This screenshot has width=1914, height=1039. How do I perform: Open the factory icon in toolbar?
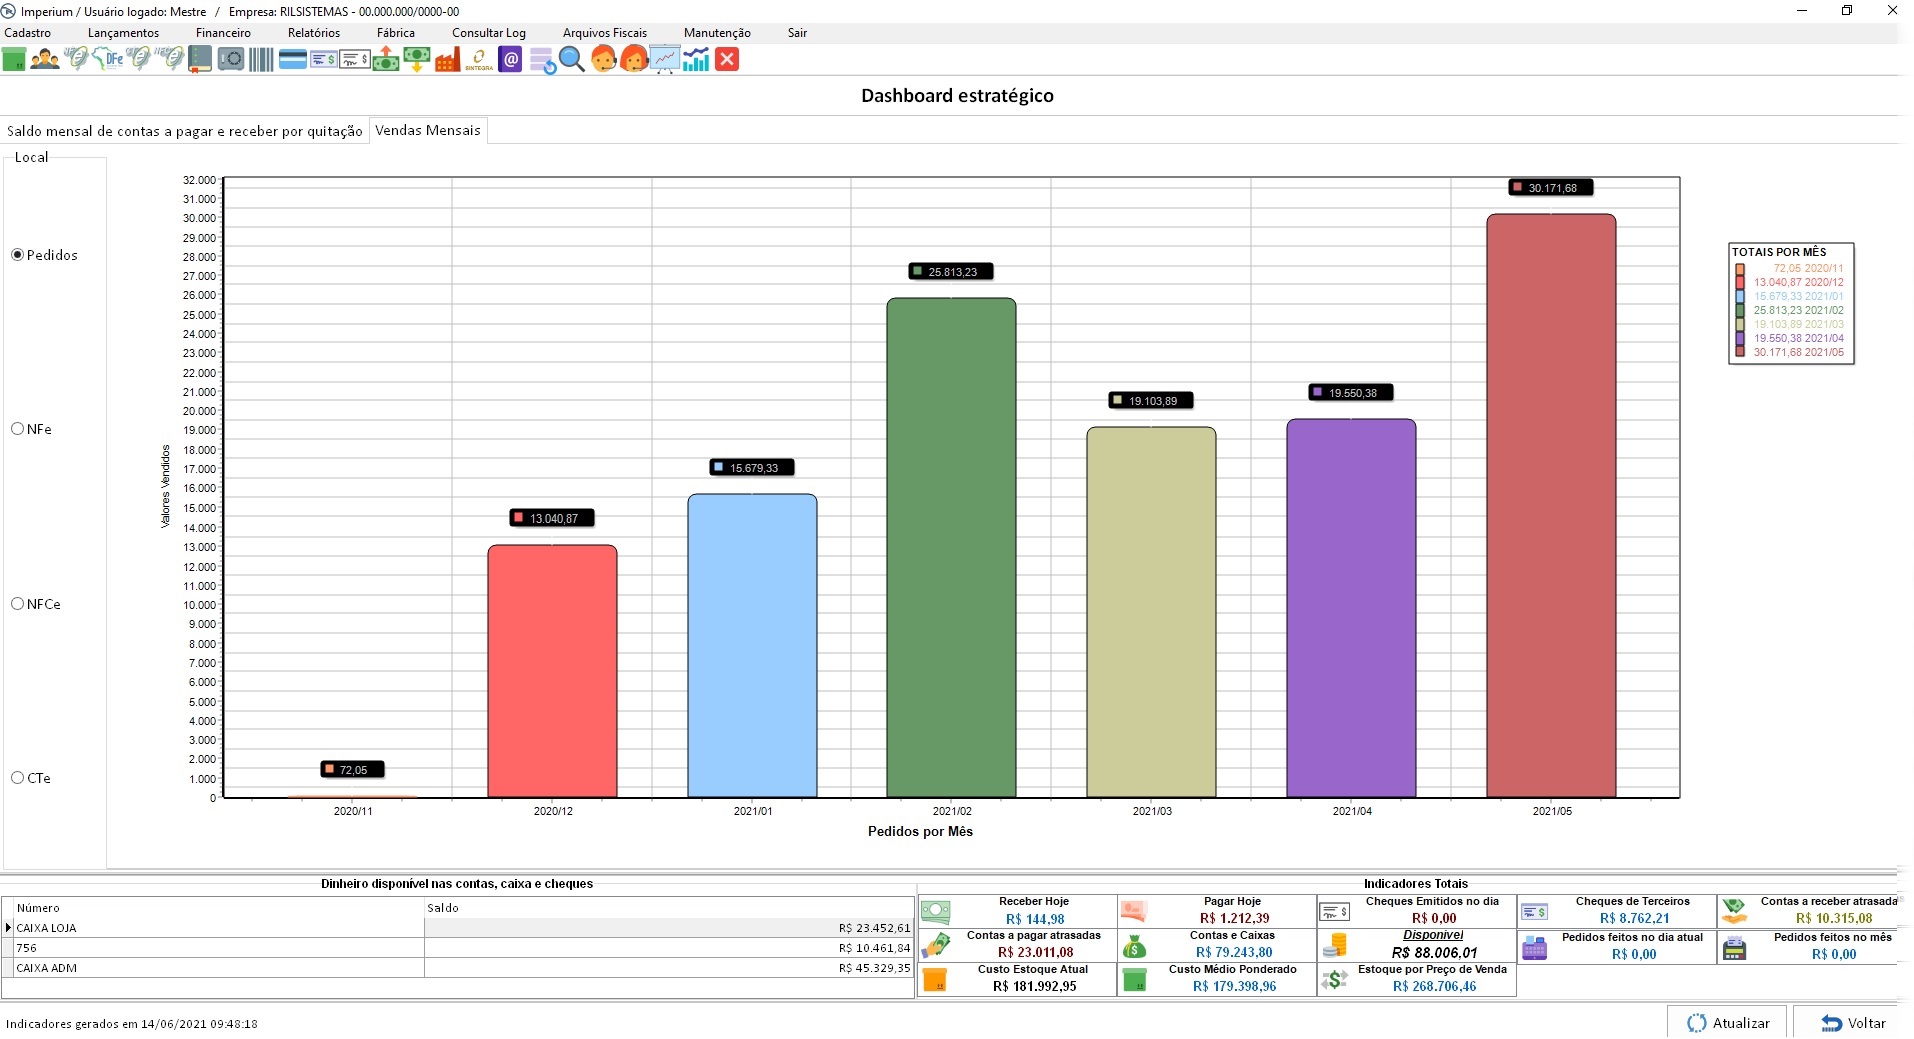(447, 60)
